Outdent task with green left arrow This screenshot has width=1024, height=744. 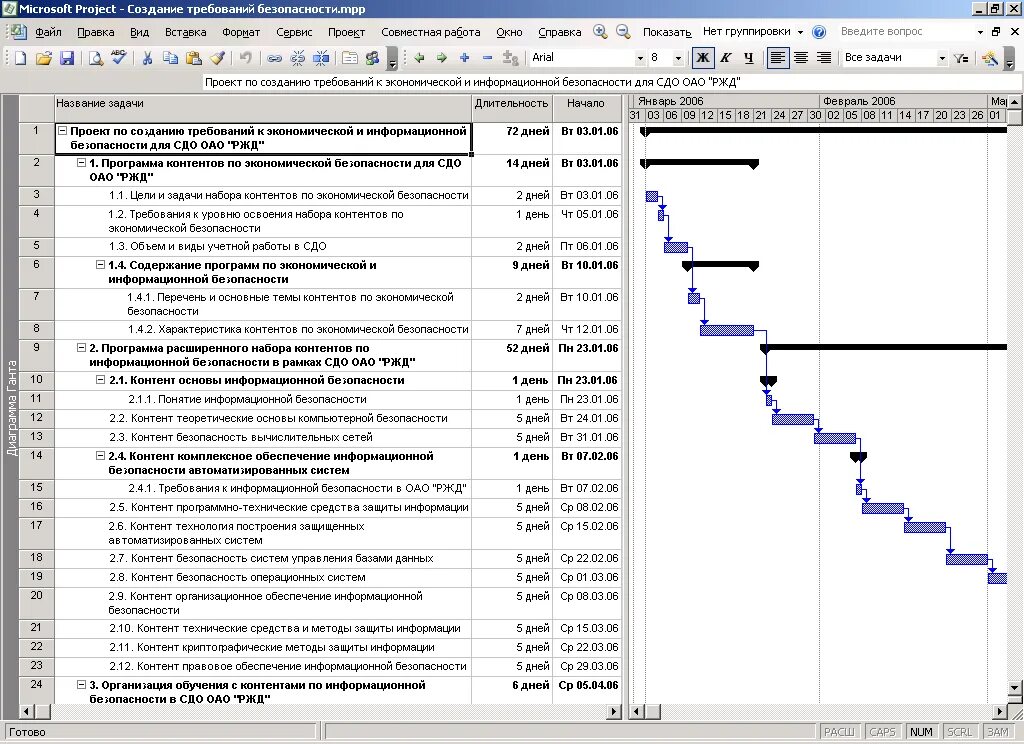(x=419, y=58)
